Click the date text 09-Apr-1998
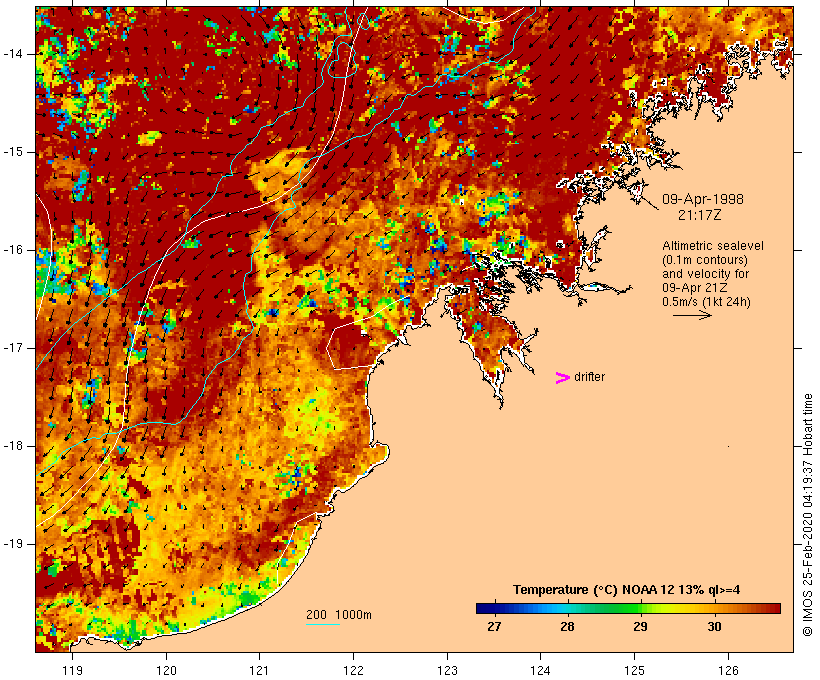Screen dimensions: 820x680 (x=702, y=199)
